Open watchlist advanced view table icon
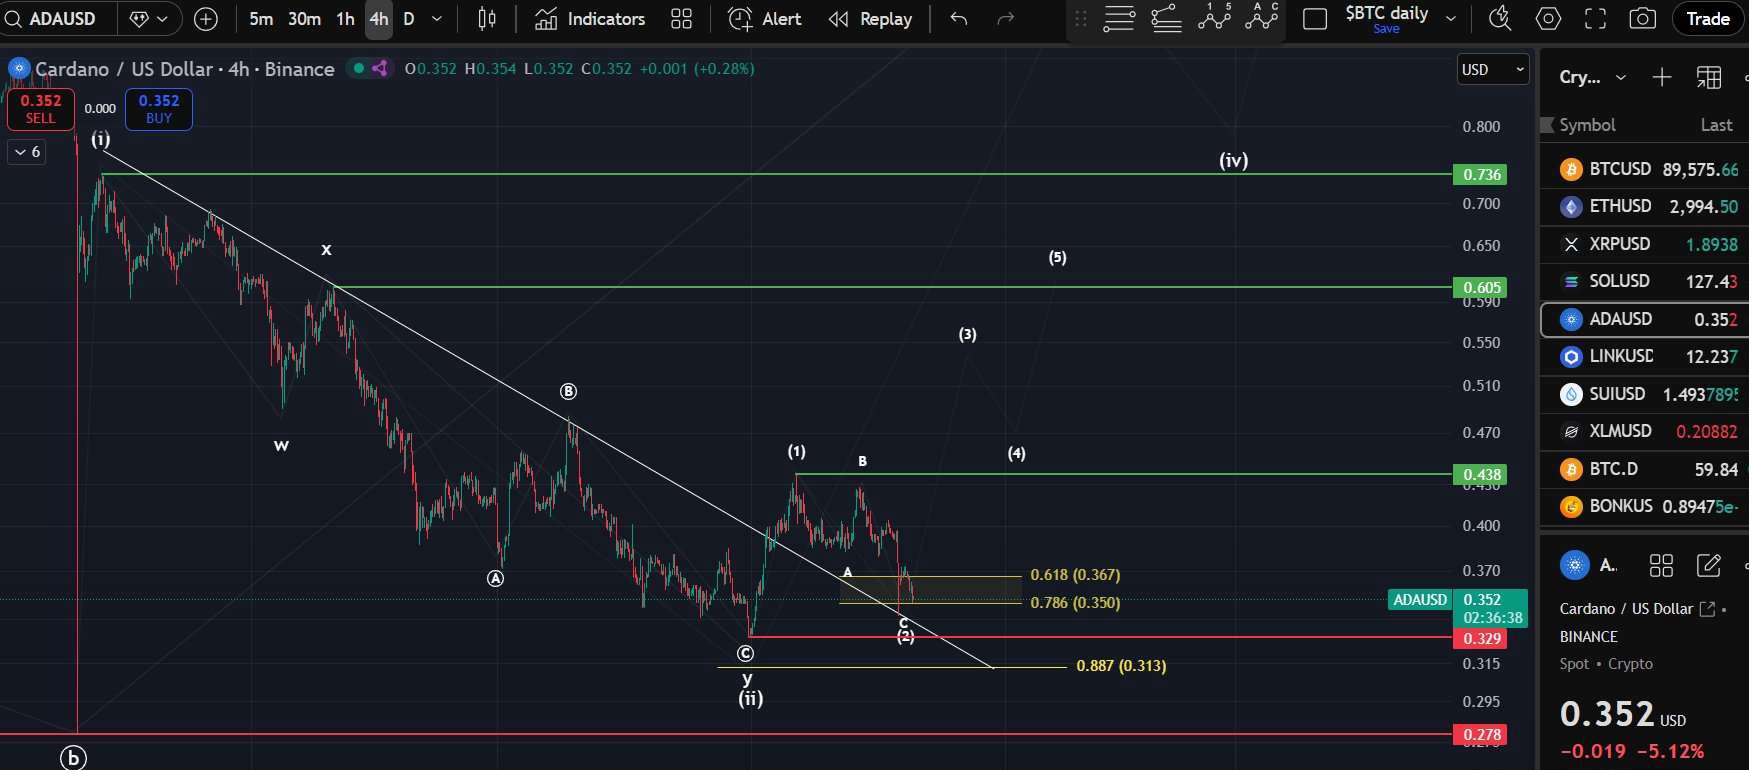Screen dimensions: 1749x770 (x=1709, y=77)
